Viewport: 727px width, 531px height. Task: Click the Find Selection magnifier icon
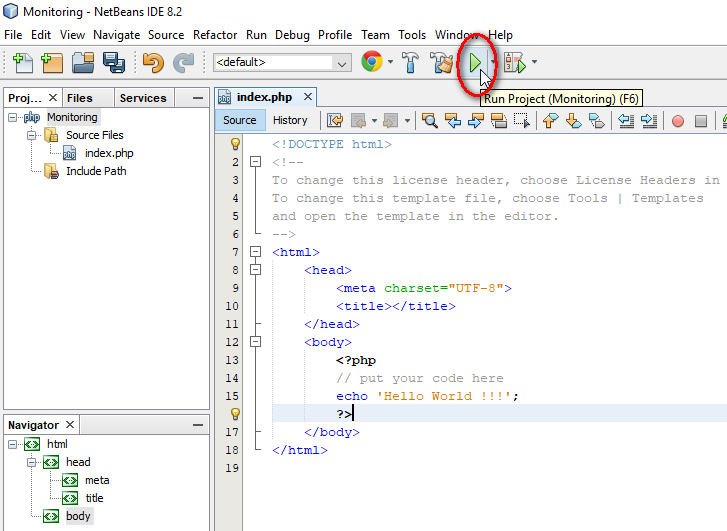coord(429,121)
